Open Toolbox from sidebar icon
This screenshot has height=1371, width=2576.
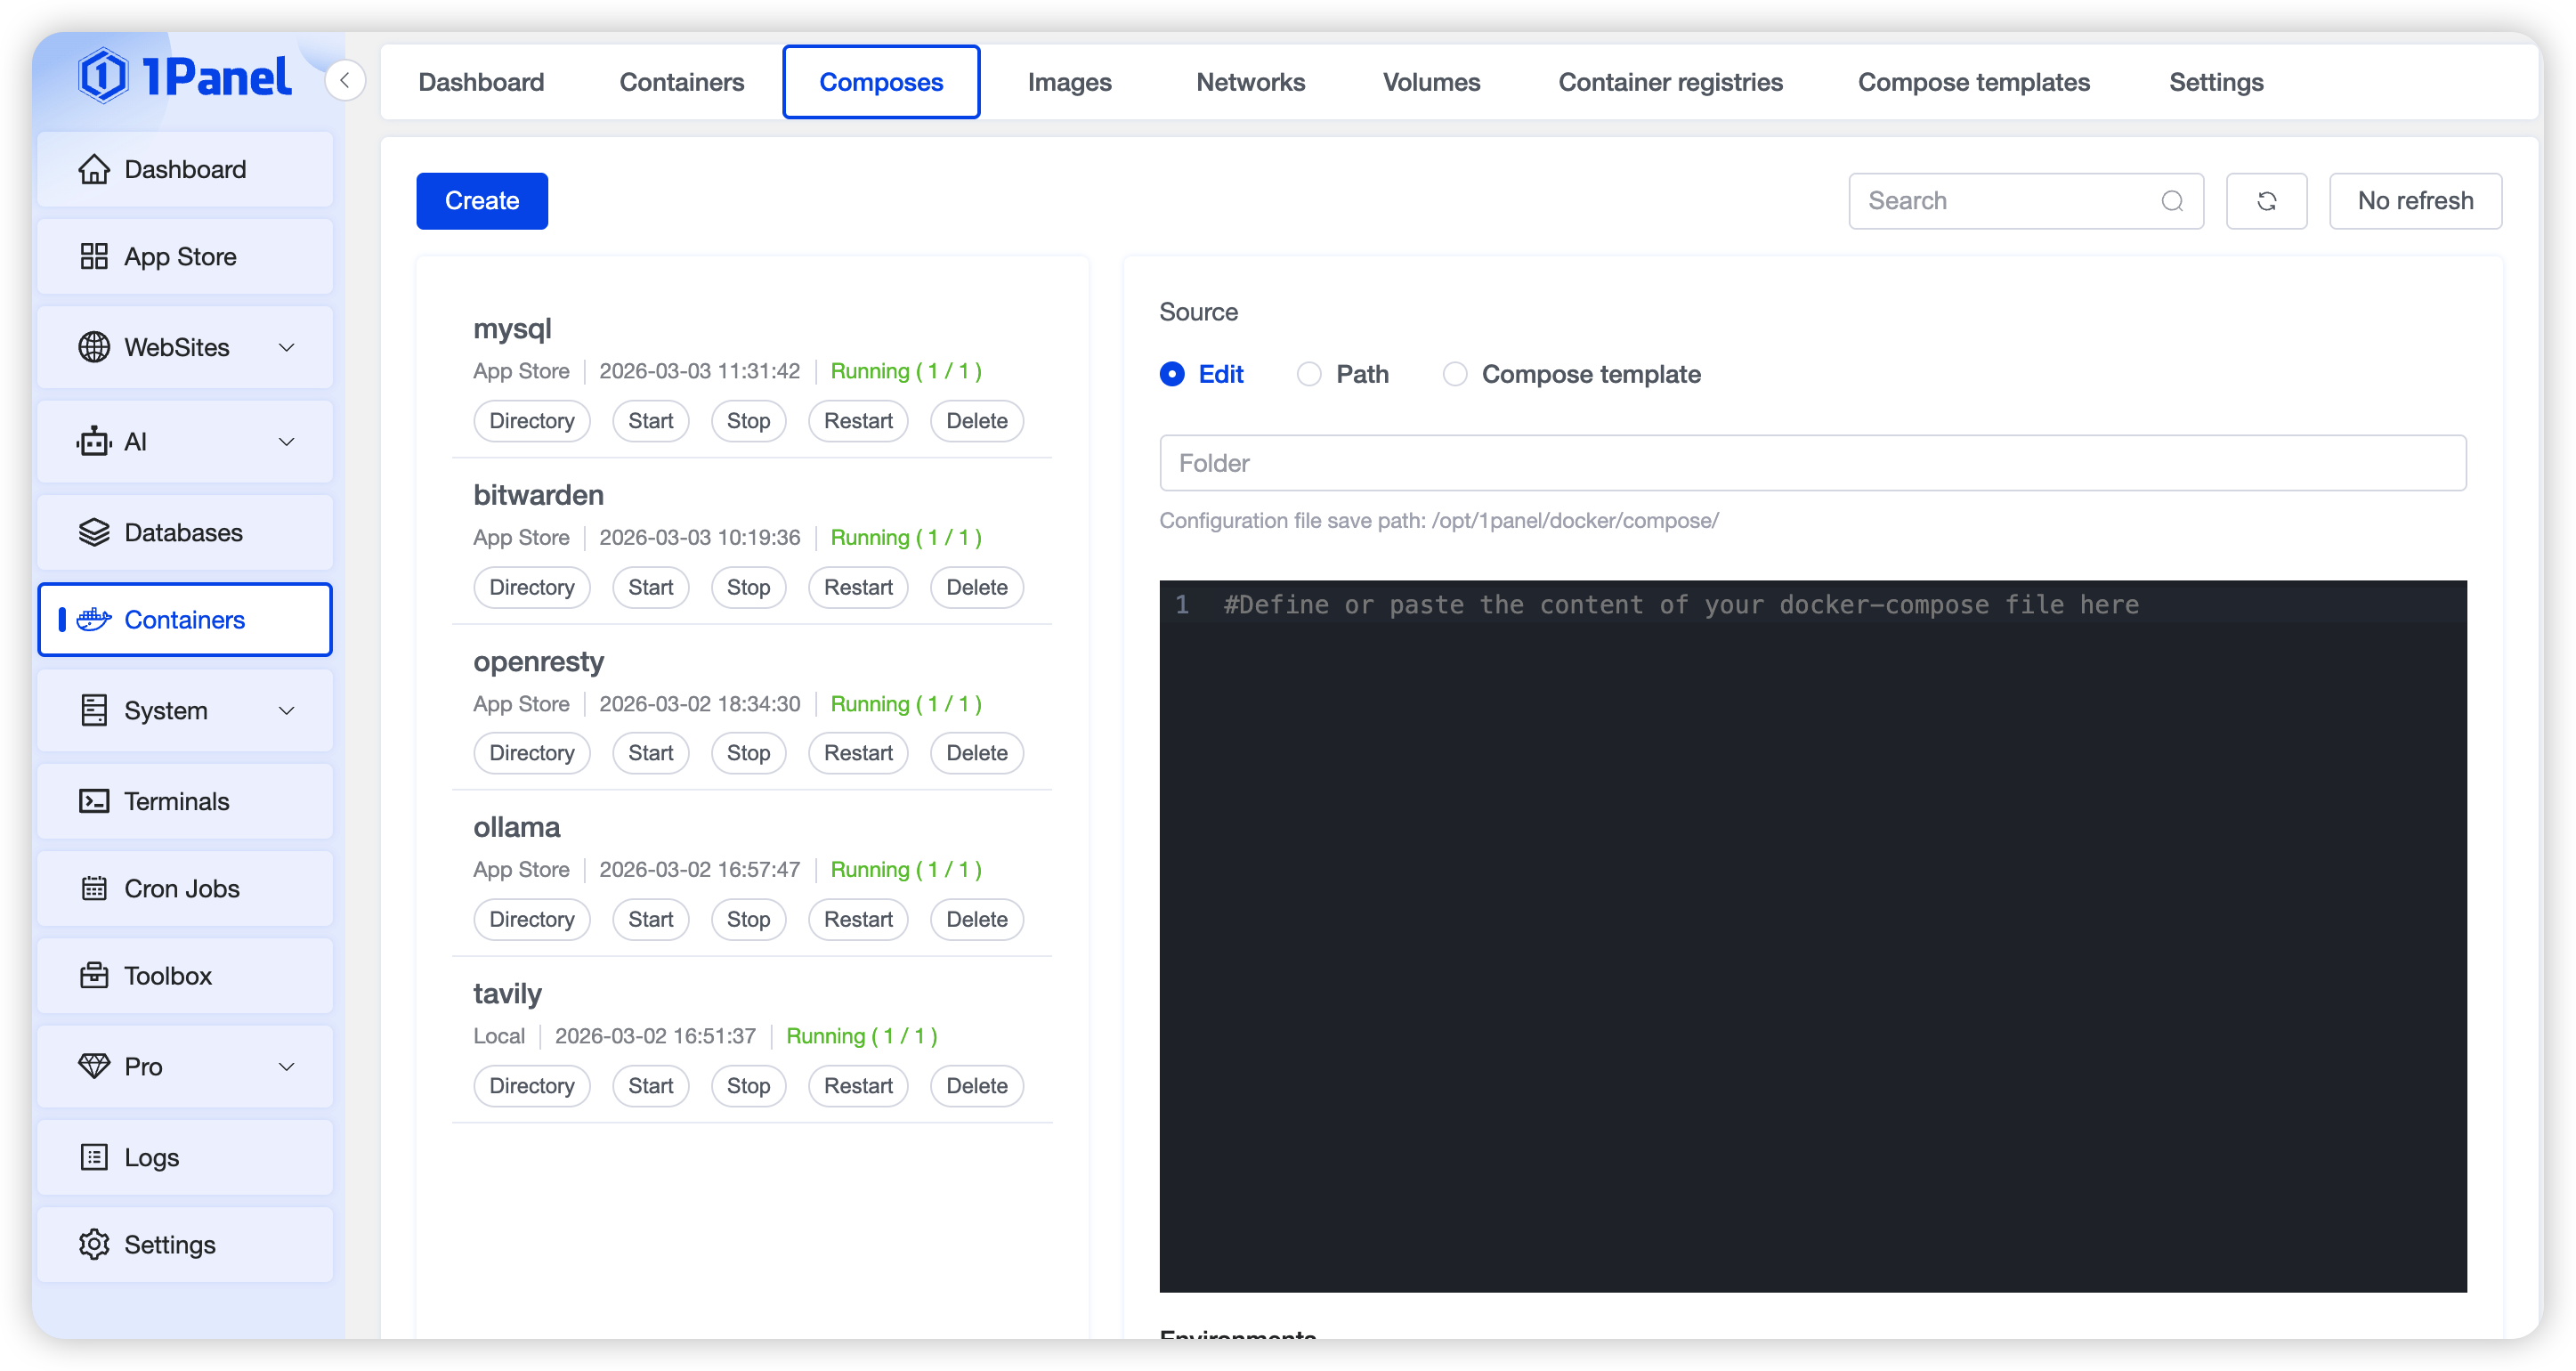point(94,975)
